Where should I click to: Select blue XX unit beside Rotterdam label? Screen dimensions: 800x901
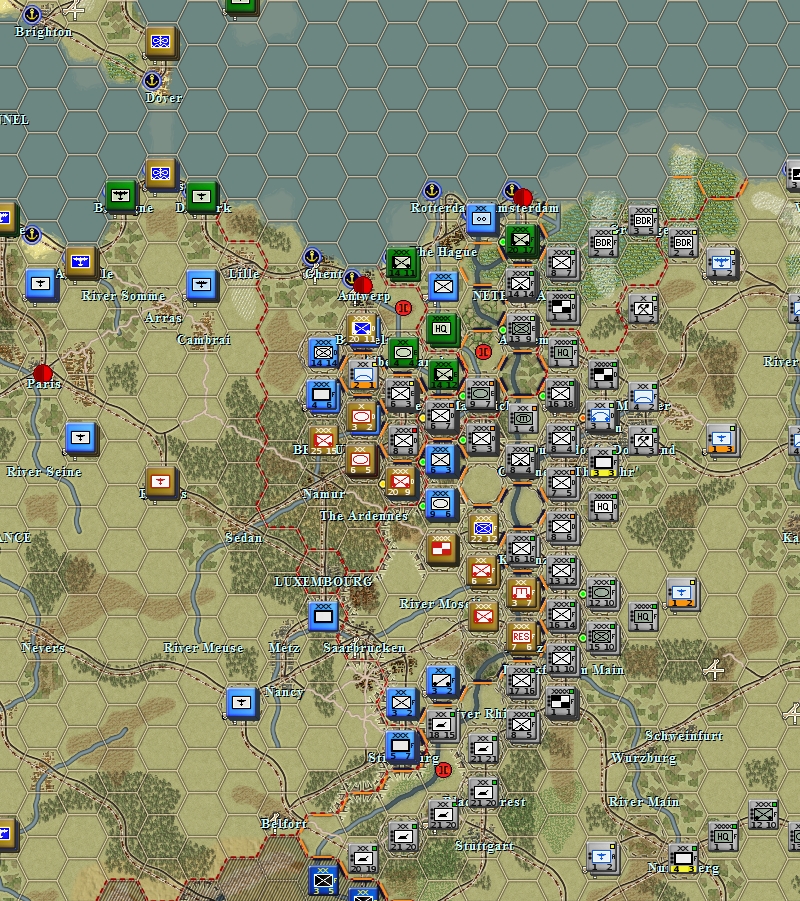pyautogui.click(x=481, y=218)
